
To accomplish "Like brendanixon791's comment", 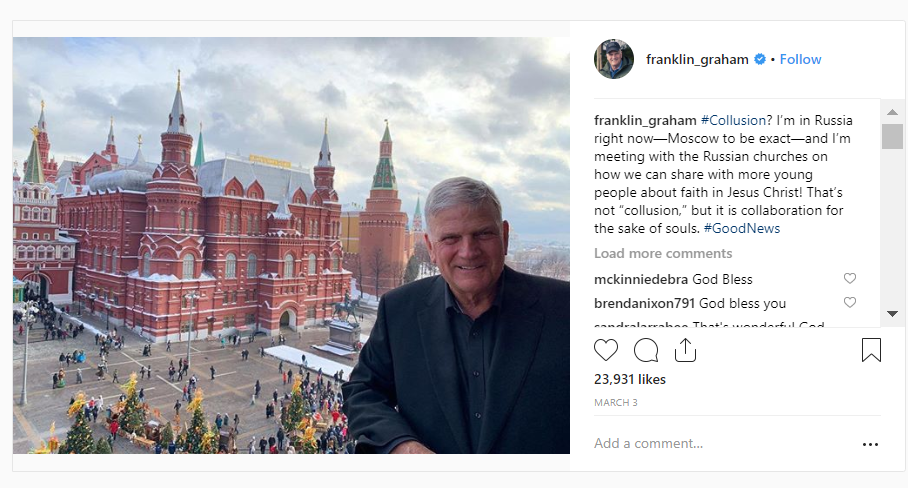I will click(850, 303).
